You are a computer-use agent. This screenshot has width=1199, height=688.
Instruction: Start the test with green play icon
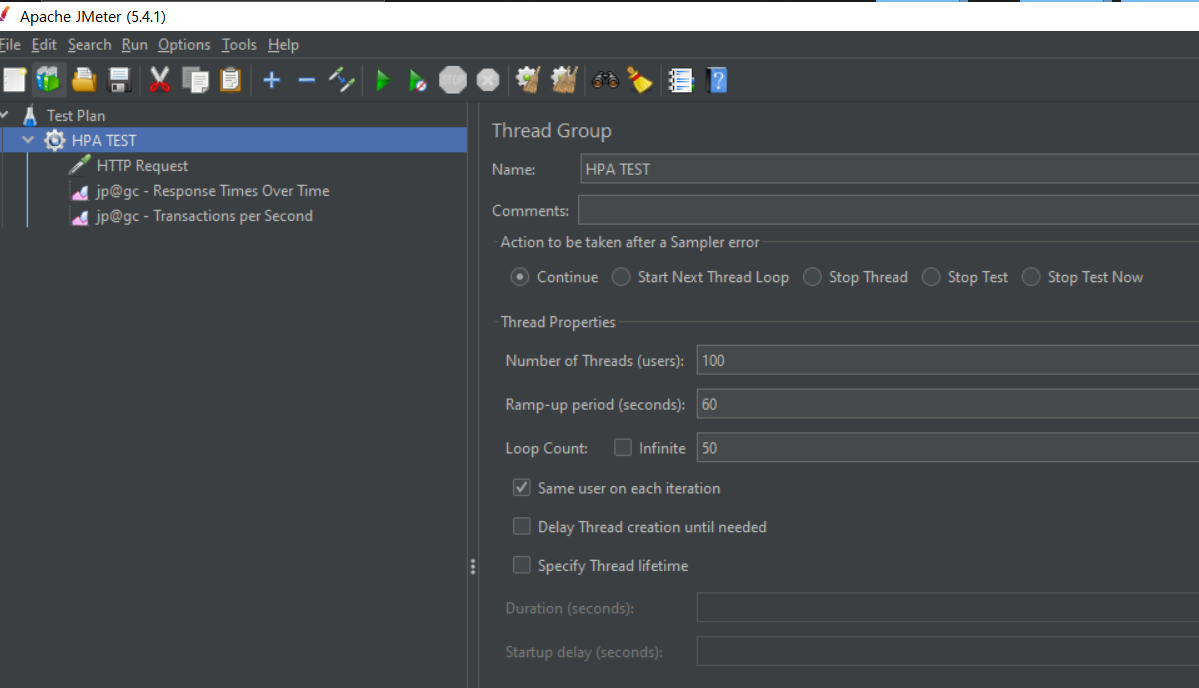[383, 80]
